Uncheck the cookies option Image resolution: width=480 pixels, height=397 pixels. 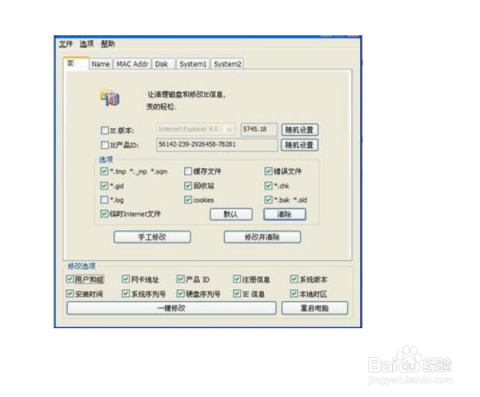[188, 200]
